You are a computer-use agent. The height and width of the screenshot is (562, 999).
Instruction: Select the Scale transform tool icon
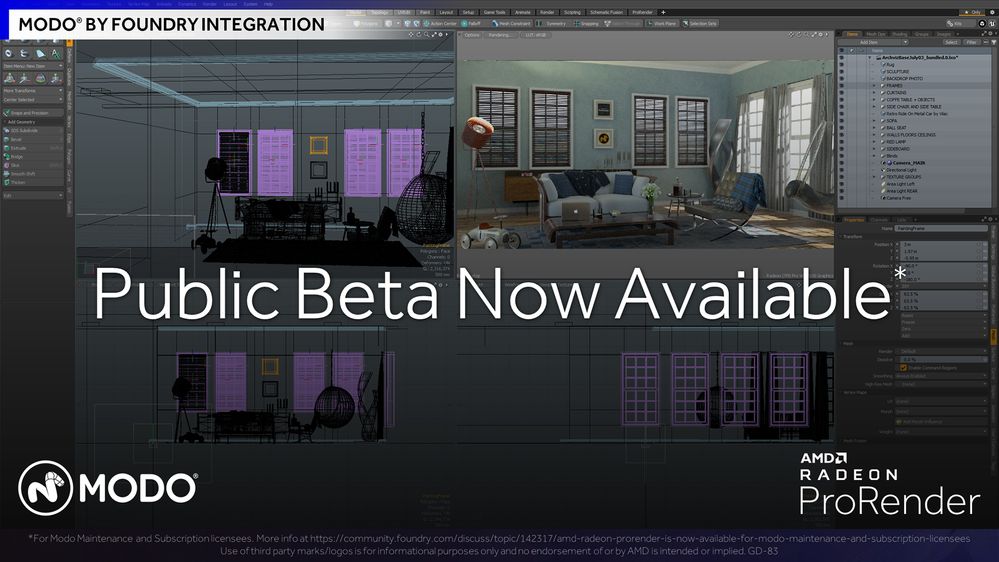[x=40, y=78]
